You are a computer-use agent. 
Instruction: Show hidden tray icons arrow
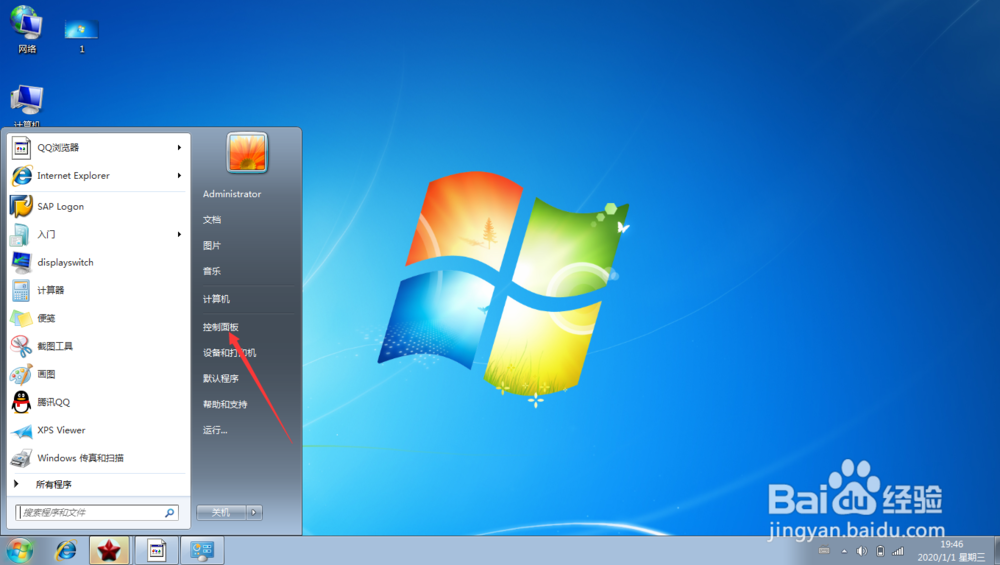pyautogui.click(x=844, y=552)
